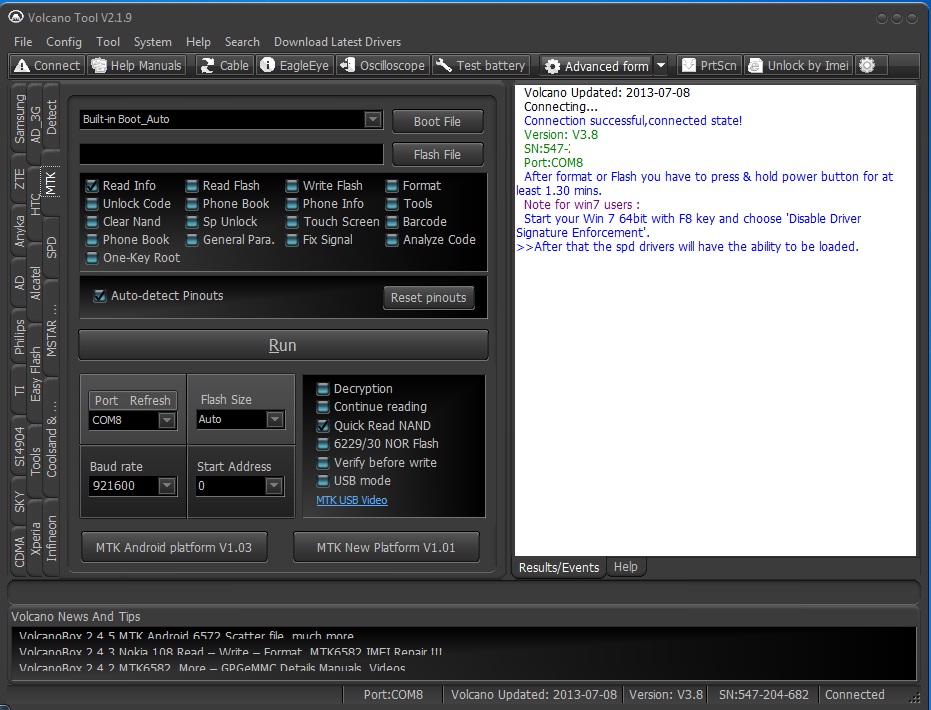Open Help Manuals from toolbar
The width and height of the screenshot is (931, 710).
[x=136, y=65]
